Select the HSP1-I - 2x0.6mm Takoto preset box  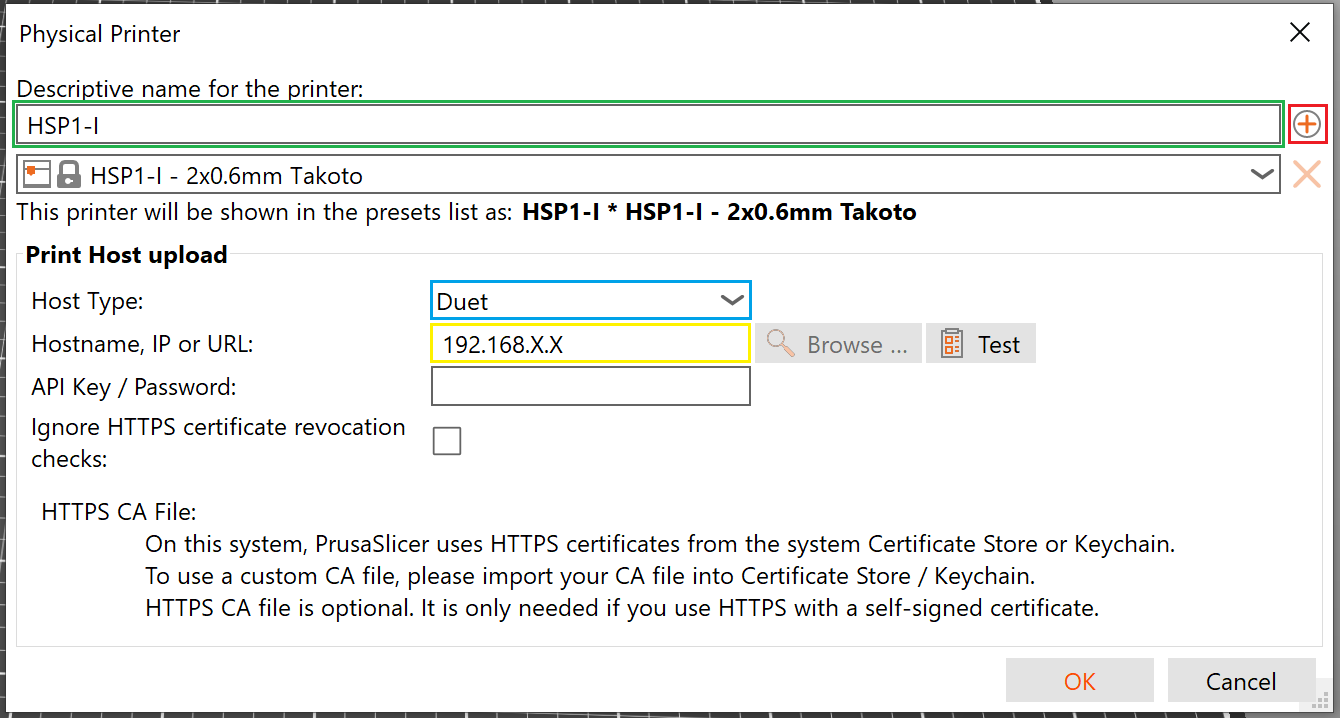650,175
